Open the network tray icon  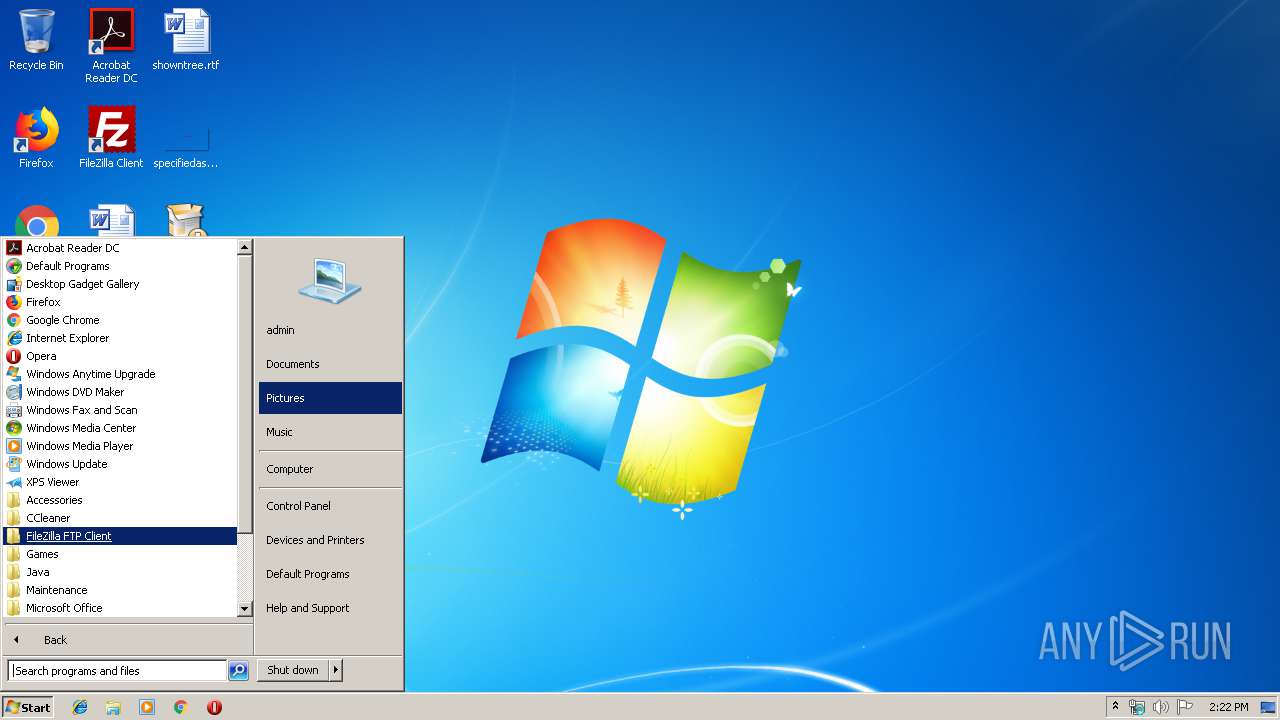(1137, 707)
